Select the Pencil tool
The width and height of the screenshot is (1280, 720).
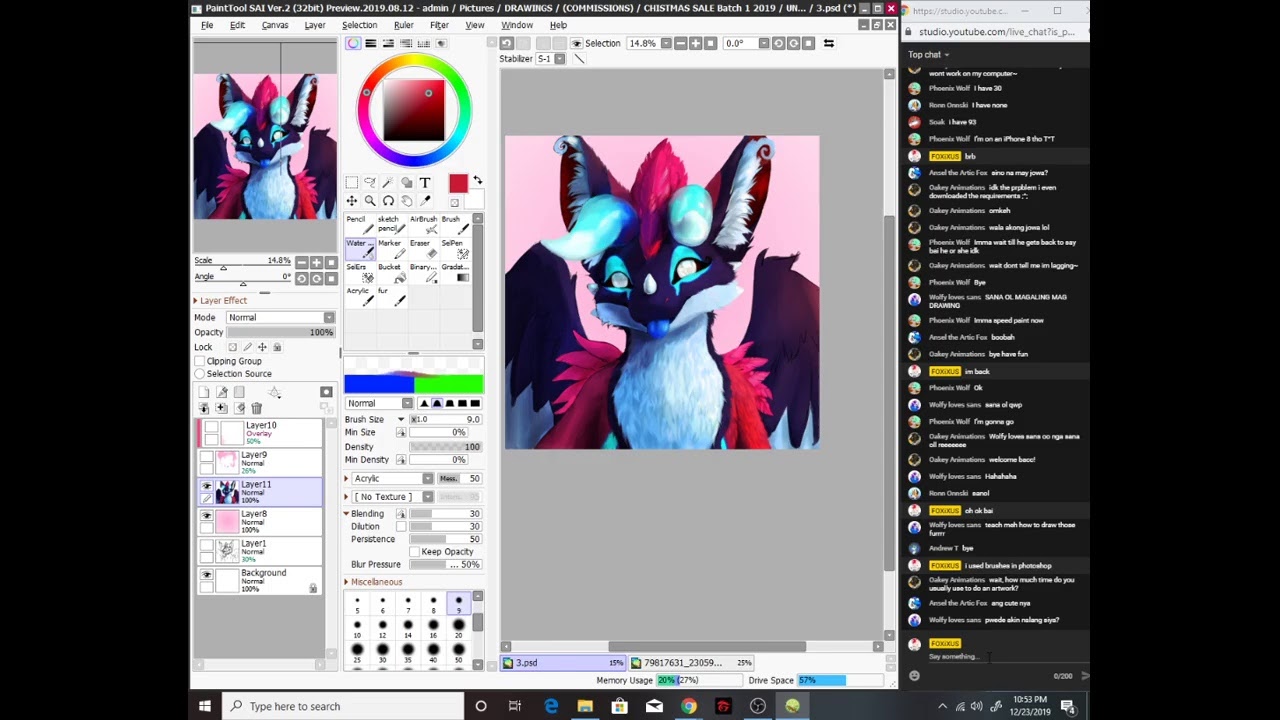[359, 224]
